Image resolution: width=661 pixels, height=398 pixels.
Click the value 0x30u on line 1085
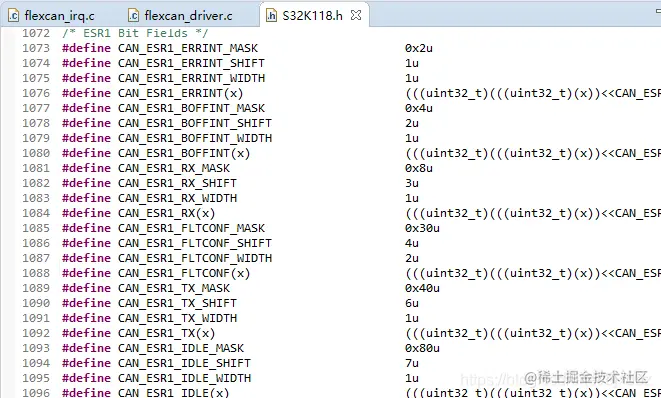(422, 228)
